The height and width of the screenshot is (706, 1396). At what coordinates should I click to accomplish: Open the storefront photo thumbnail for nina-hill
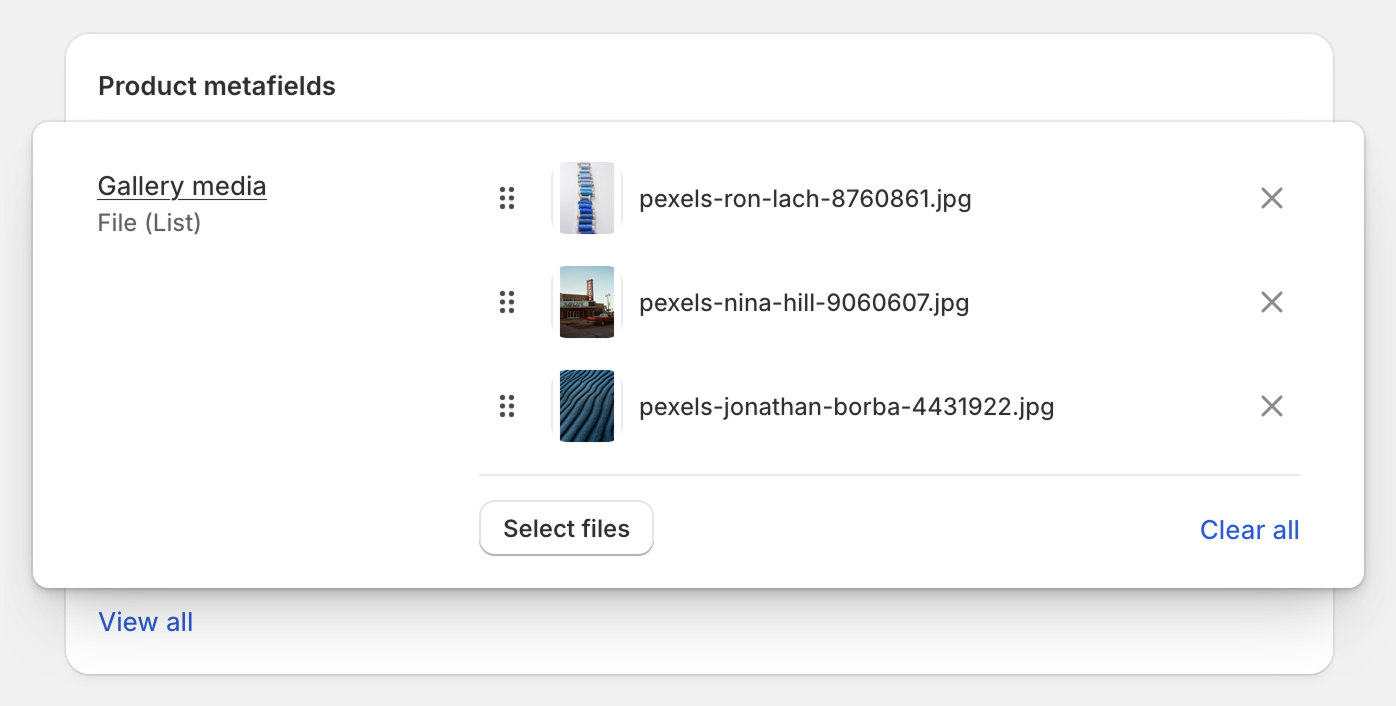tap(586, 301)
